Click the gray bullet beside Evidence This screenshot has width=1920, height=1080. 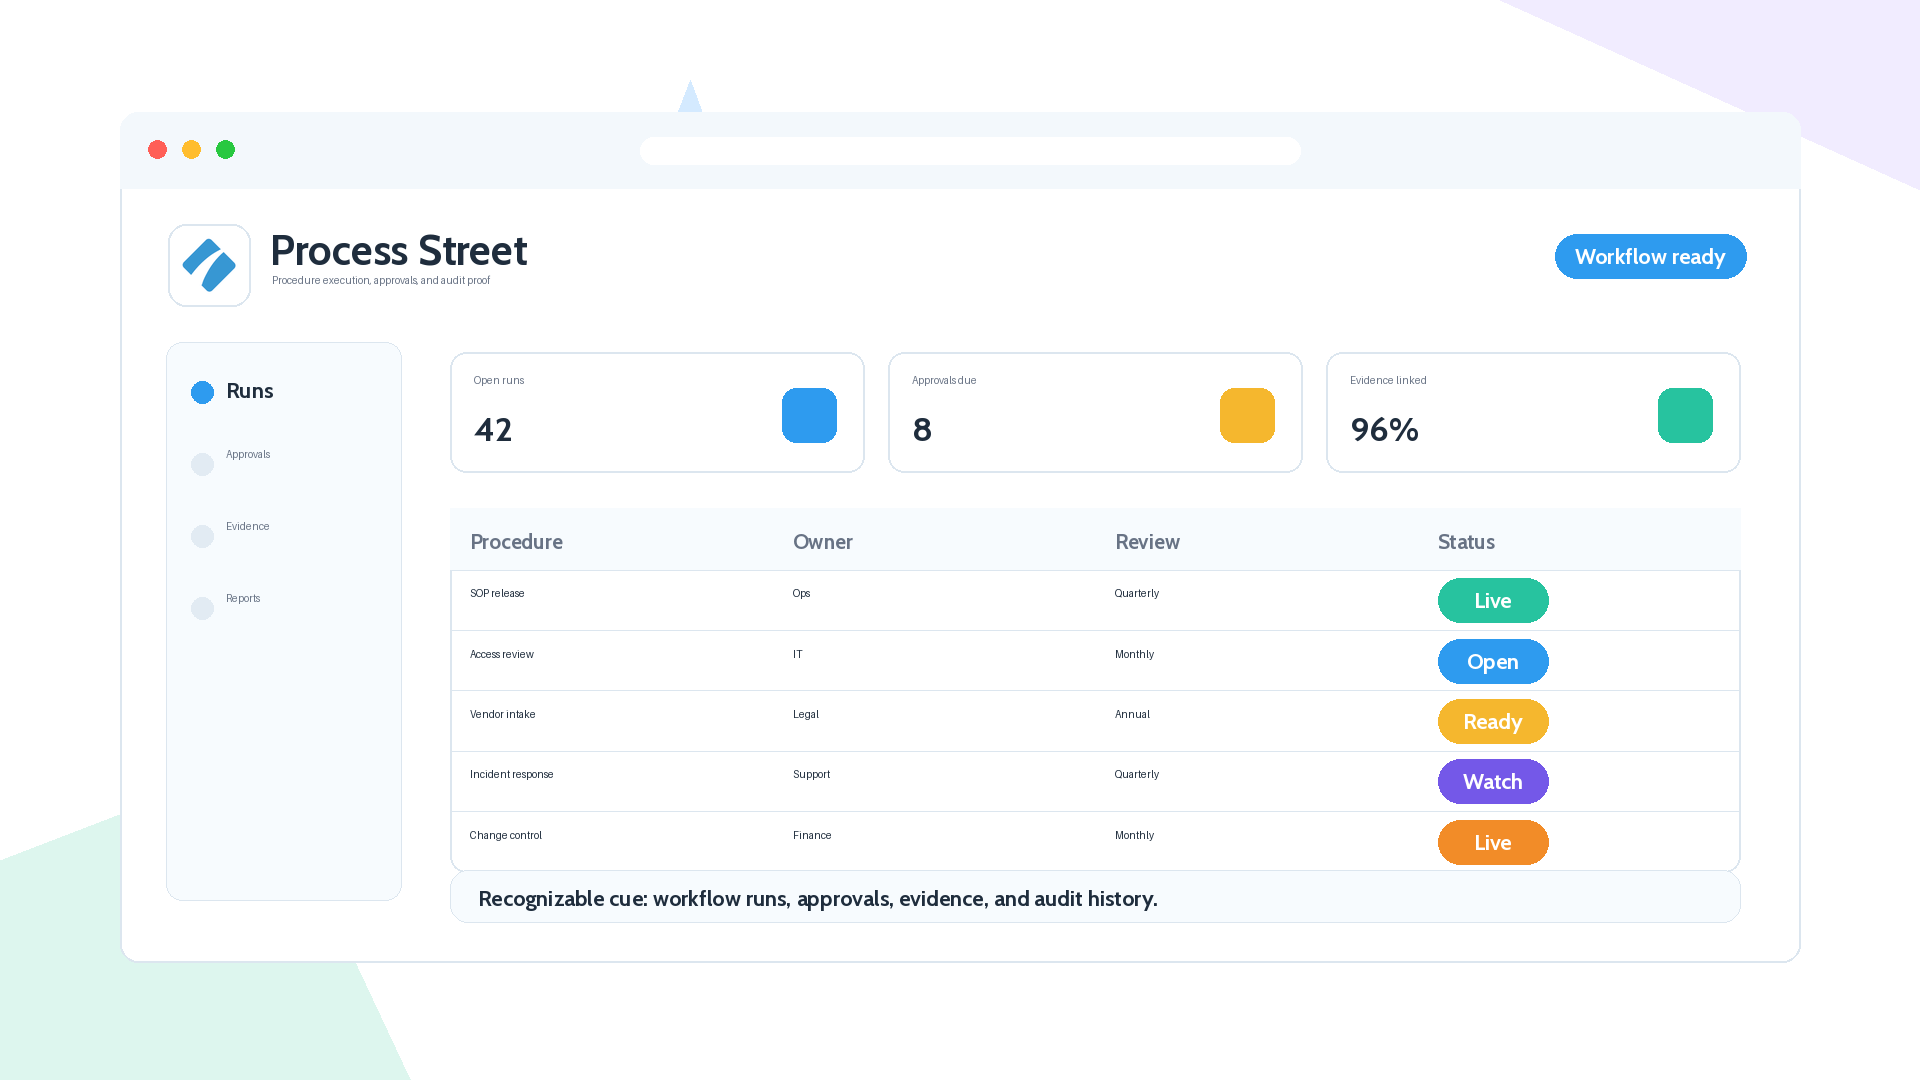coord(202,536)
